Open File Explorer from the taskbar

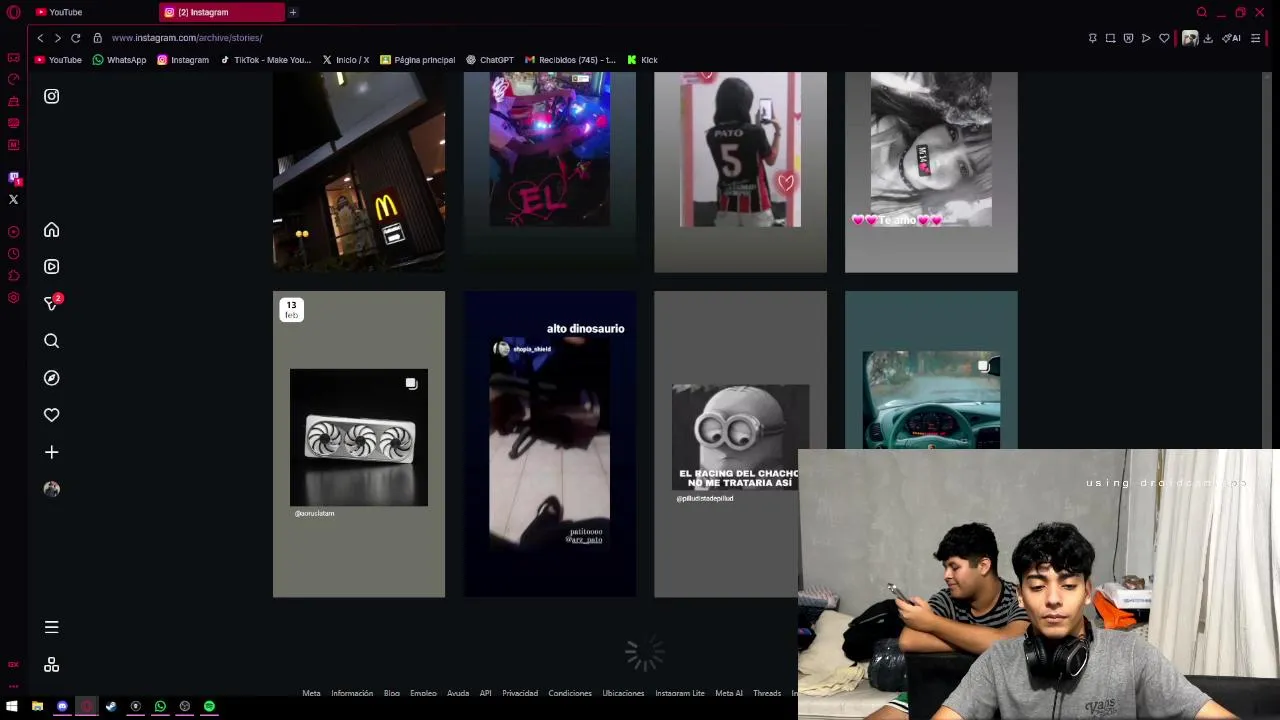(37, 706)
